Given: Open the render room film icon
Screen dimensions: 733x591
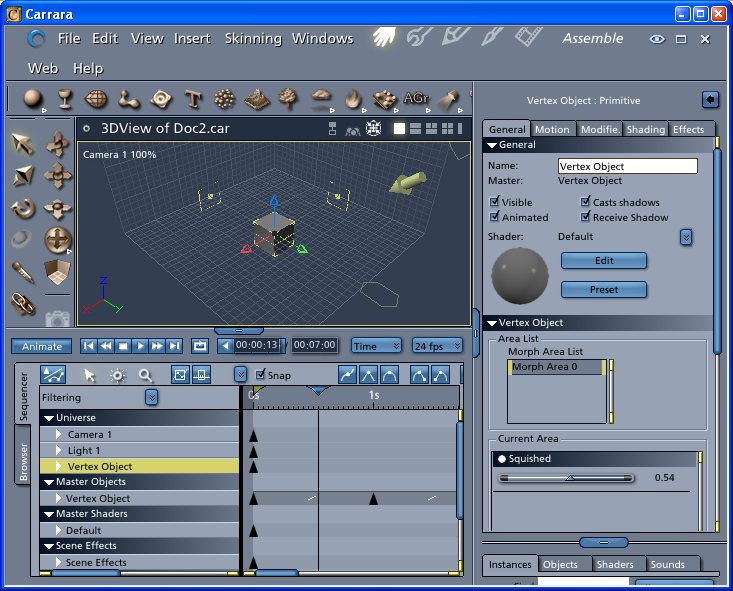Looking at the screenshot, I should 528,36.
